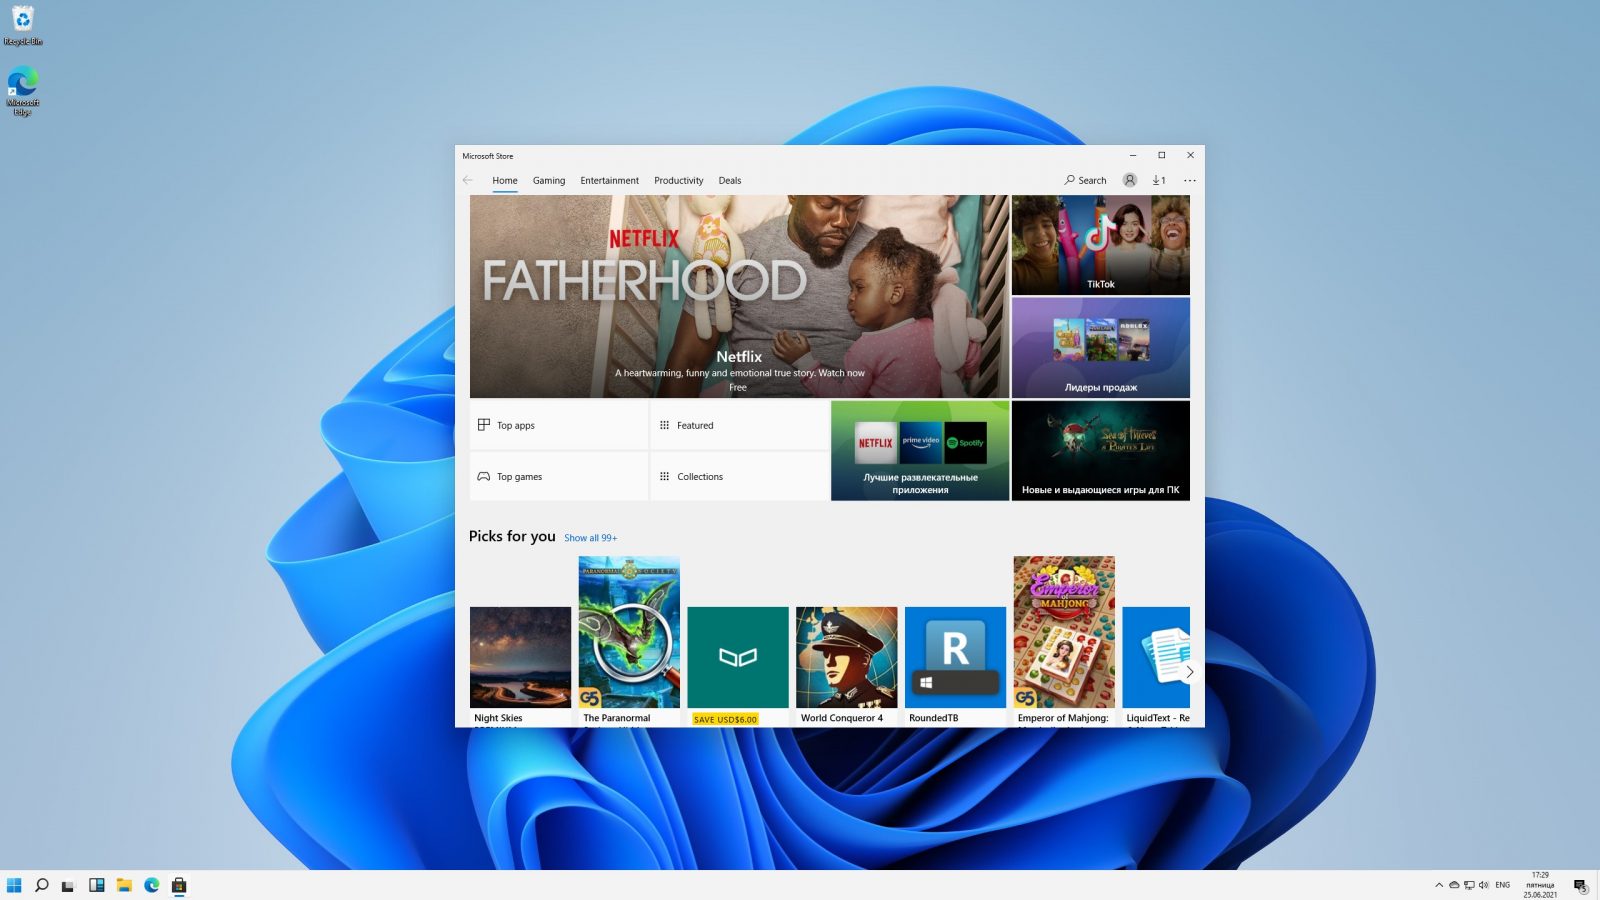Open Task View on the taskbar
This screenshot has width=1600, height=900.
(68, 885)
